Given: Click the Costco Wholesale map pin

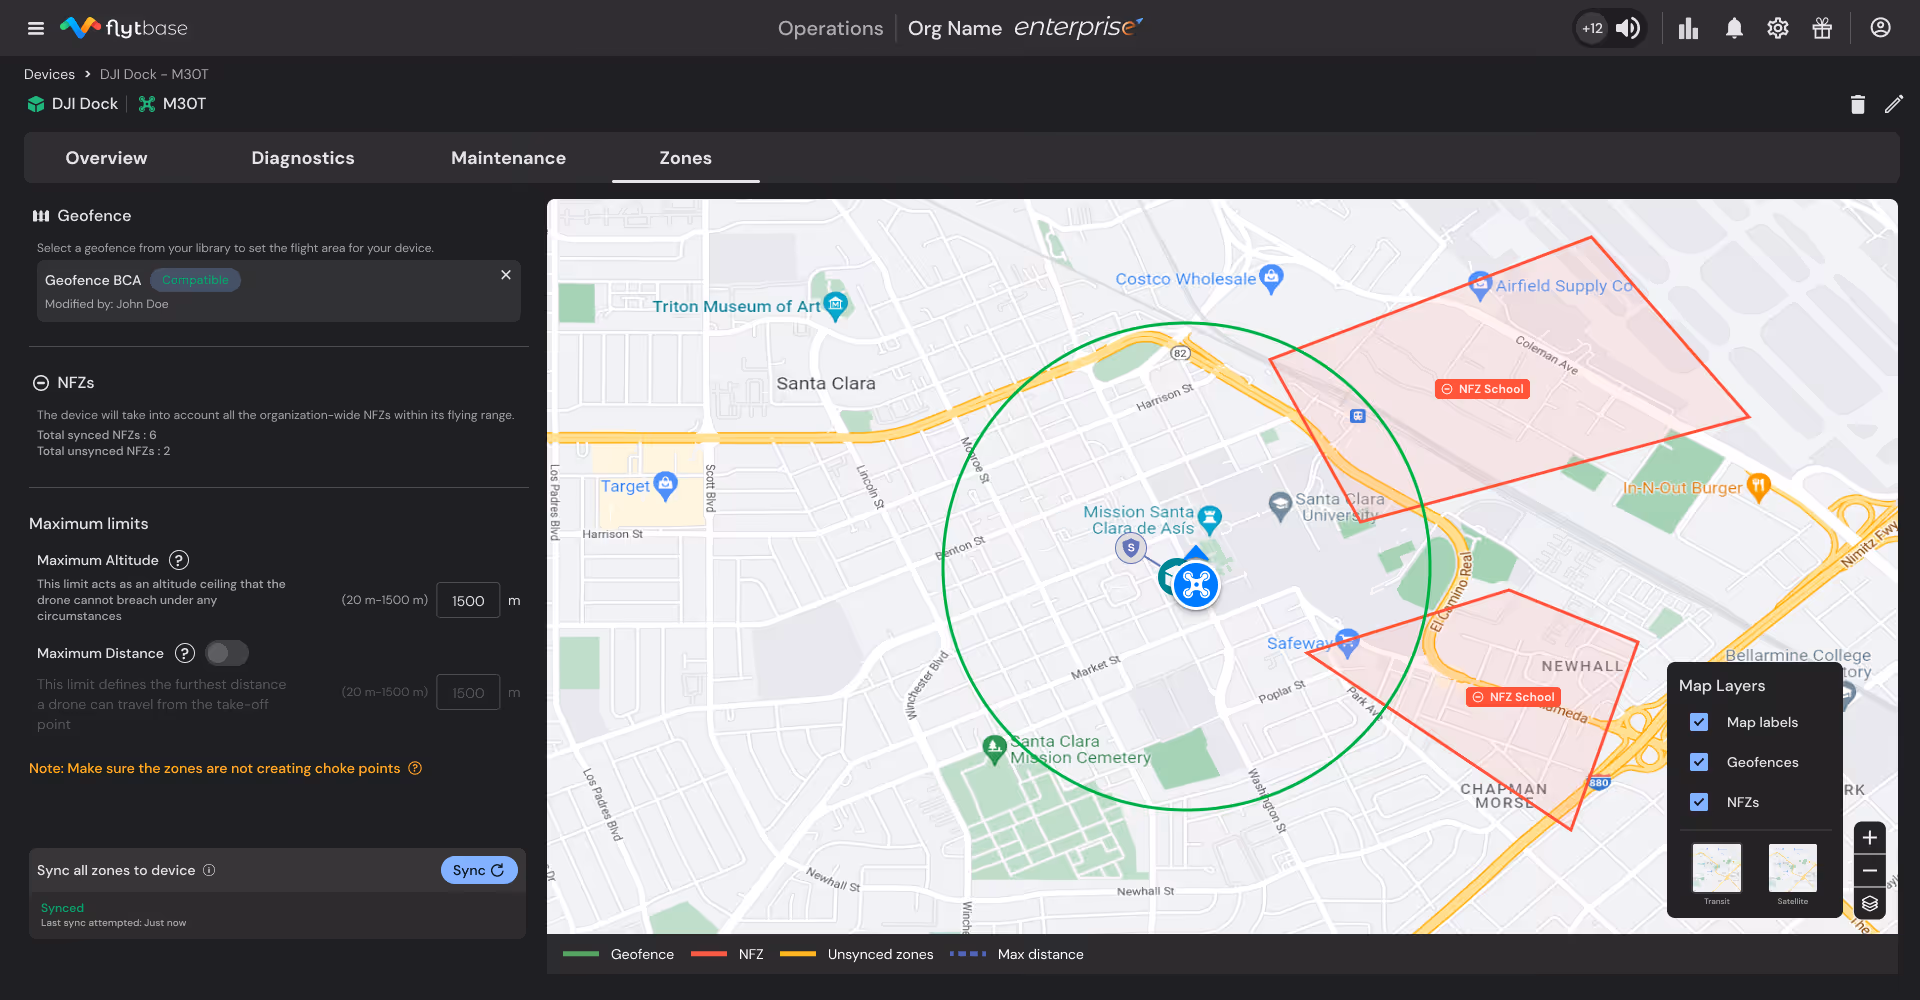Looking at the screenshot, I should 1271,279.
